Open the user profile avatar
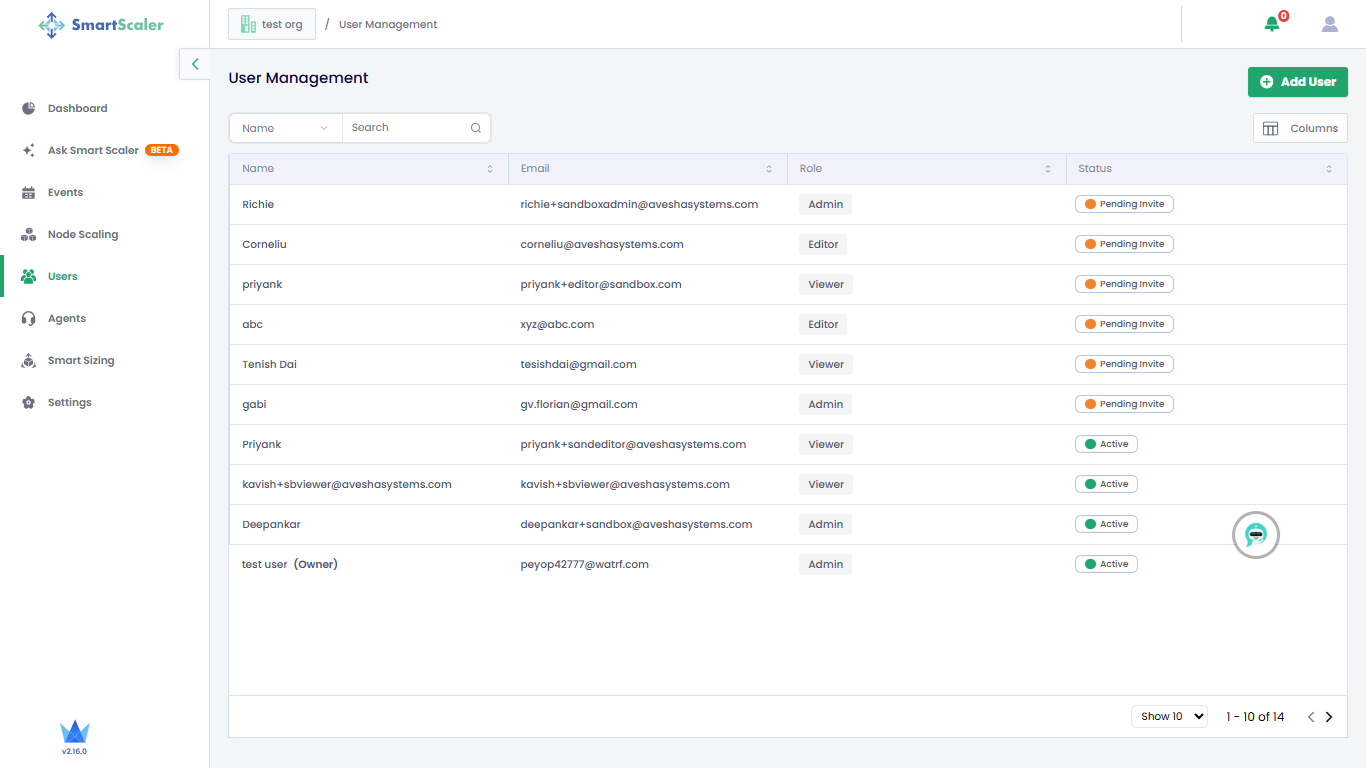 pos(1330,24)
